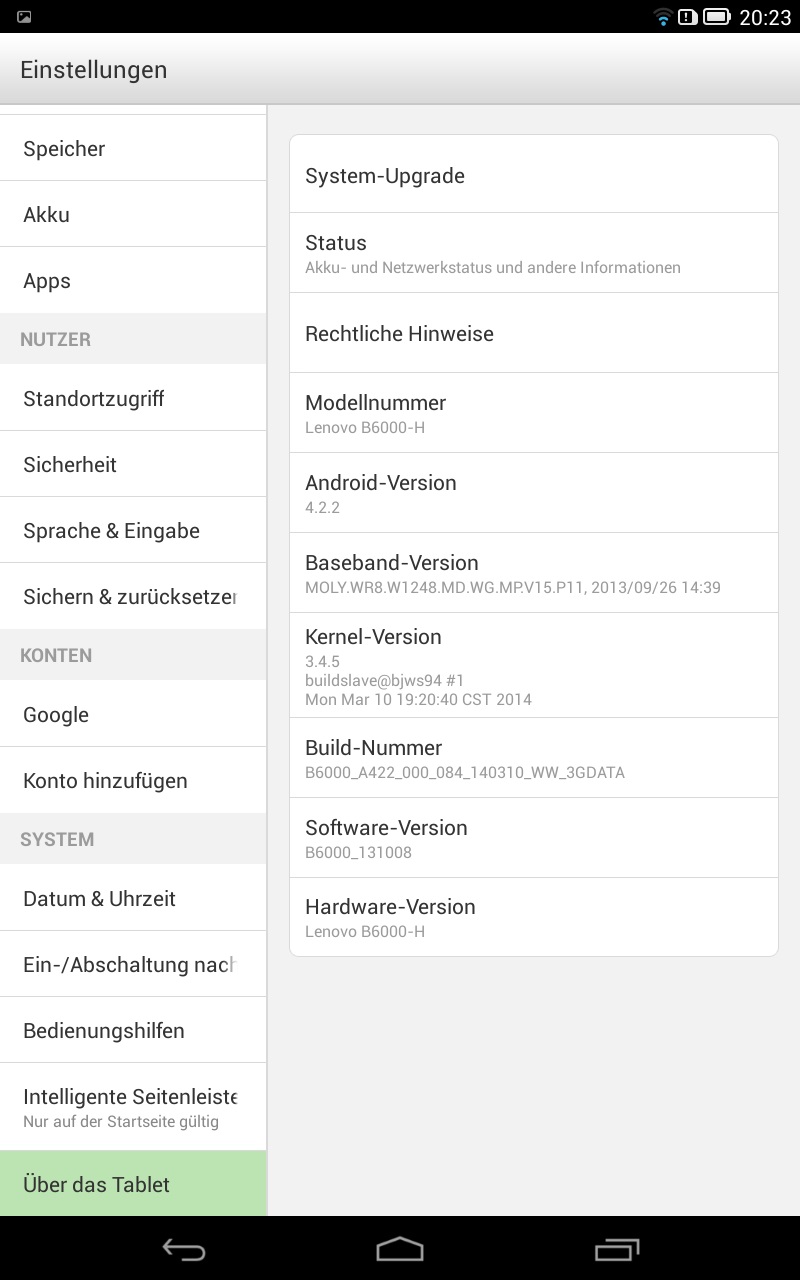Select the Google account entry

tap(133, 714)
